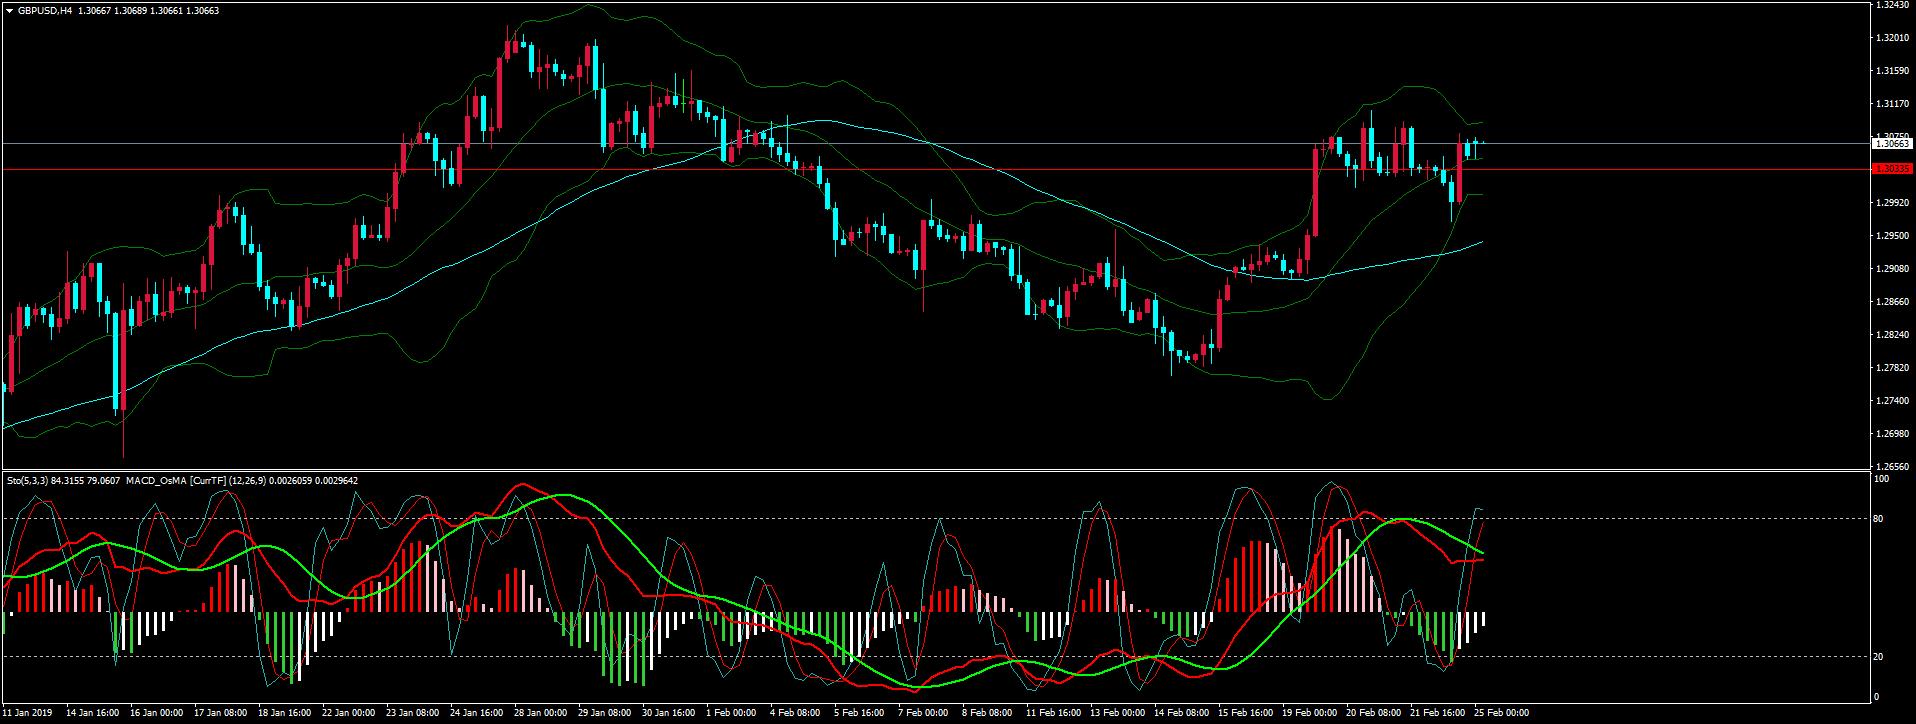Screen dimensions: 1916x724
Task: Click the 14 Feb 08:00 time label
Action: coord(1182,713)
